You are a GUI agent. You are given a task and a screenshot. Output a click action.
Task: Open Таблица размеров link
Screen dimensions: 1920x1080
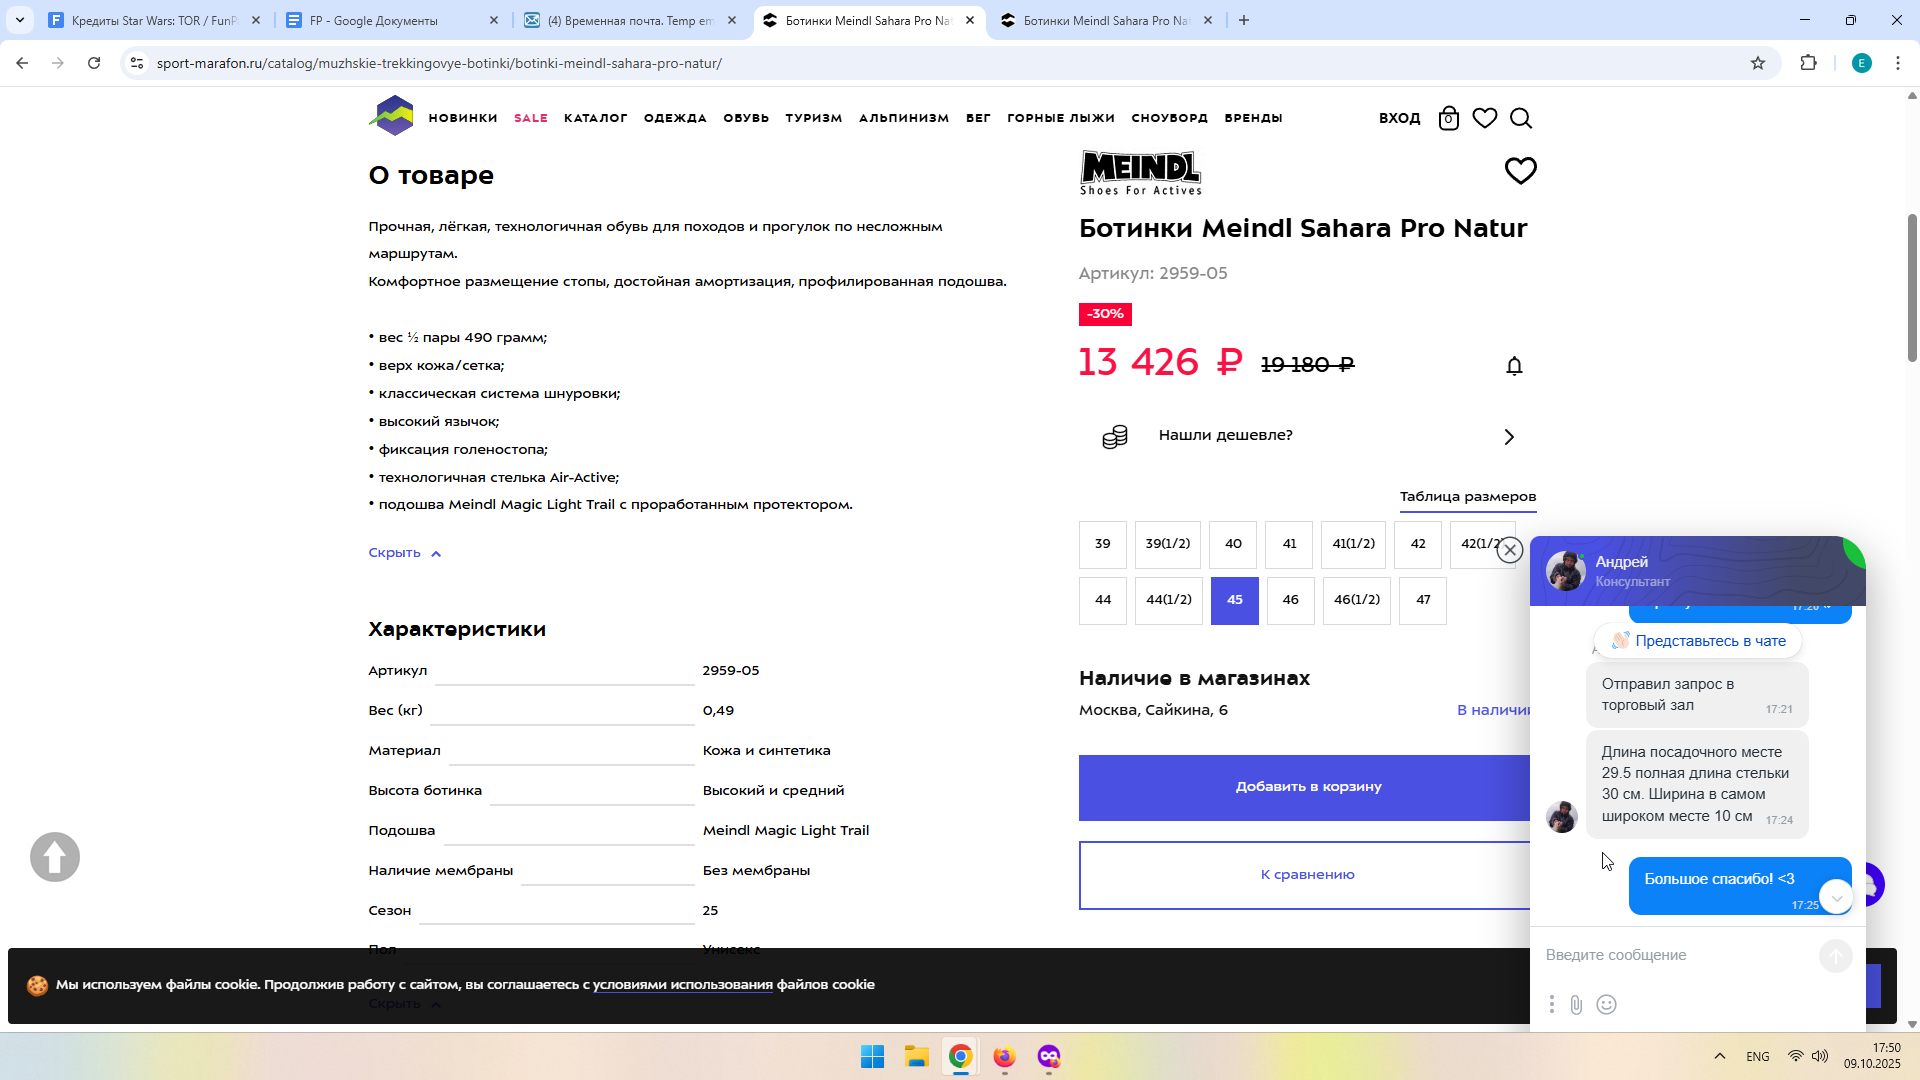click(1467, 497)
